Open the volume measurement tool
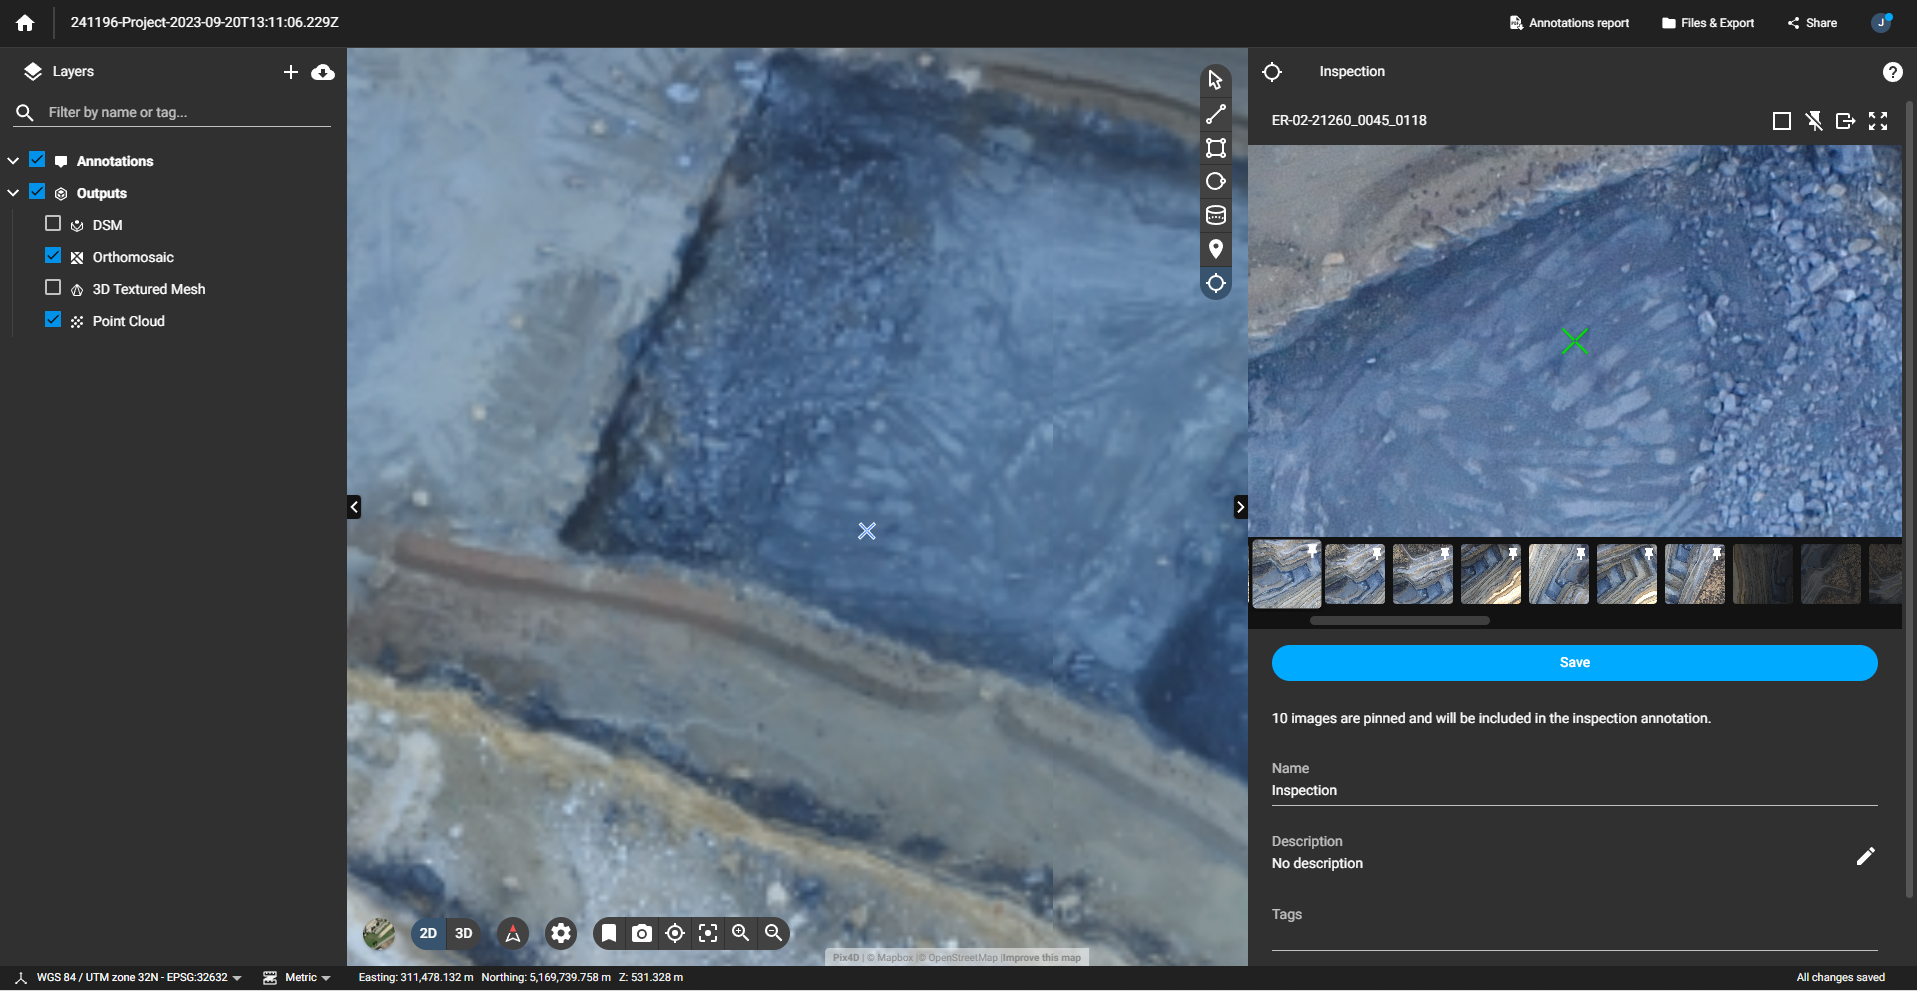The height and width of the screenshot is (991, 1917). tap(1216, 214)
